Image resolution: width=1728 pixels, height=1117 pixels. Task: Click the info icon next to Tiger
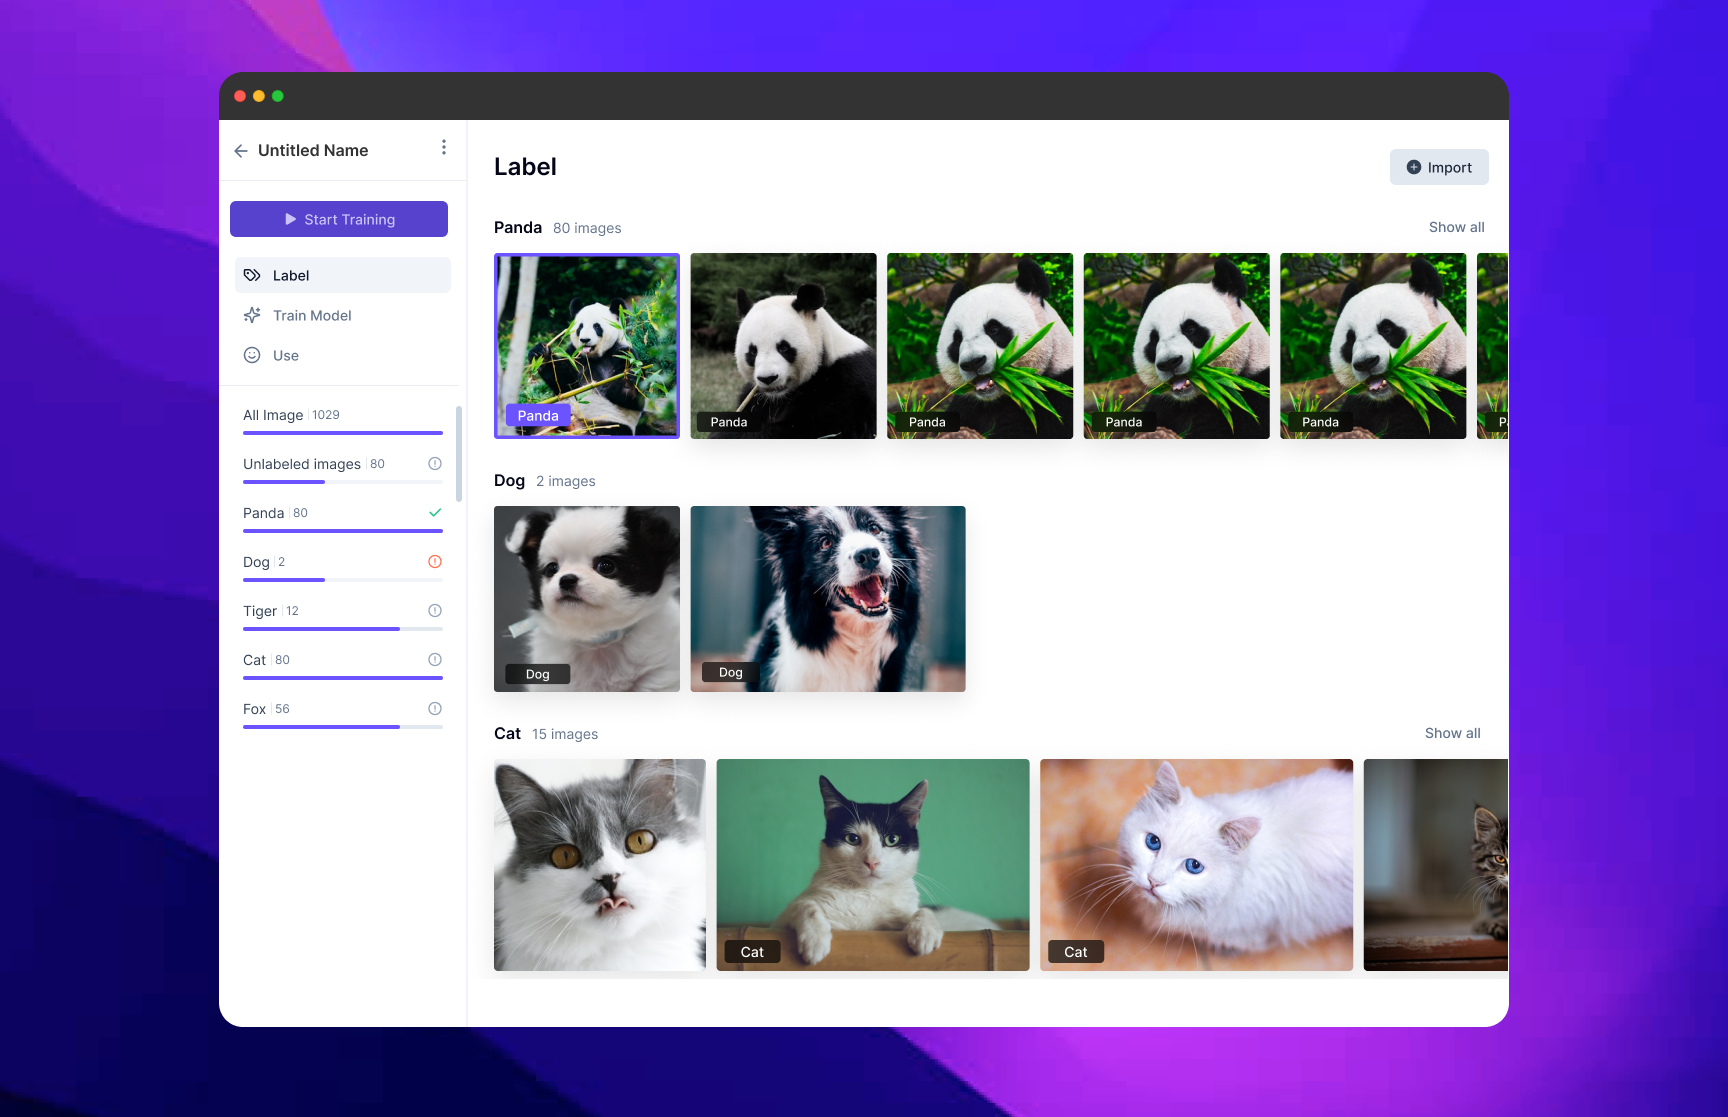point(435,611)
